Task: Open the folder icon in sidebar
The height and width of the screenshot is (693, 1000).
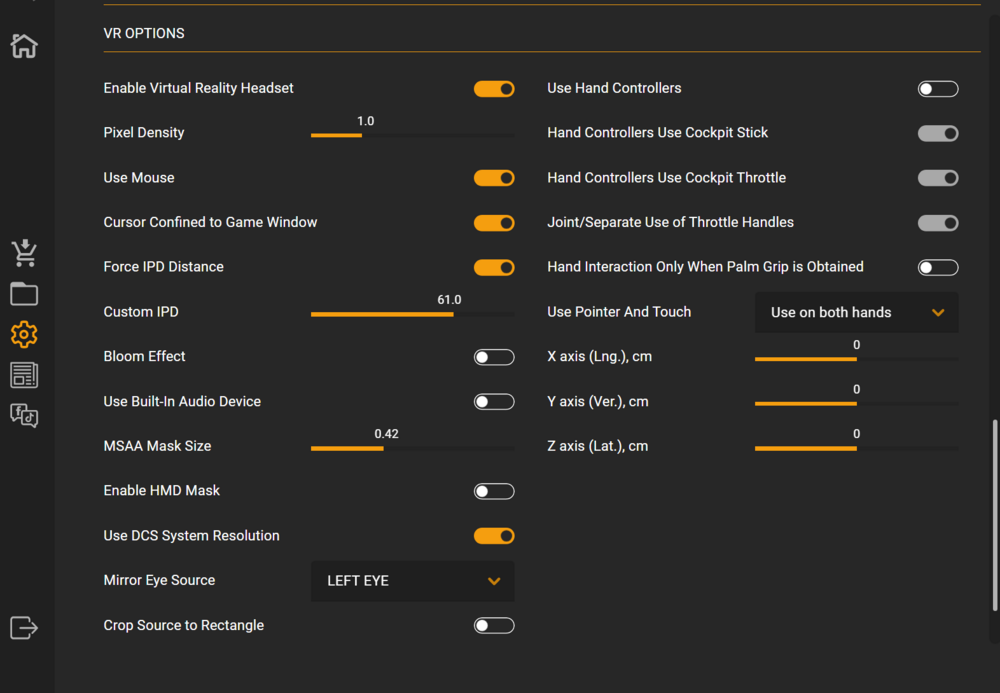Action: (24, 294)
